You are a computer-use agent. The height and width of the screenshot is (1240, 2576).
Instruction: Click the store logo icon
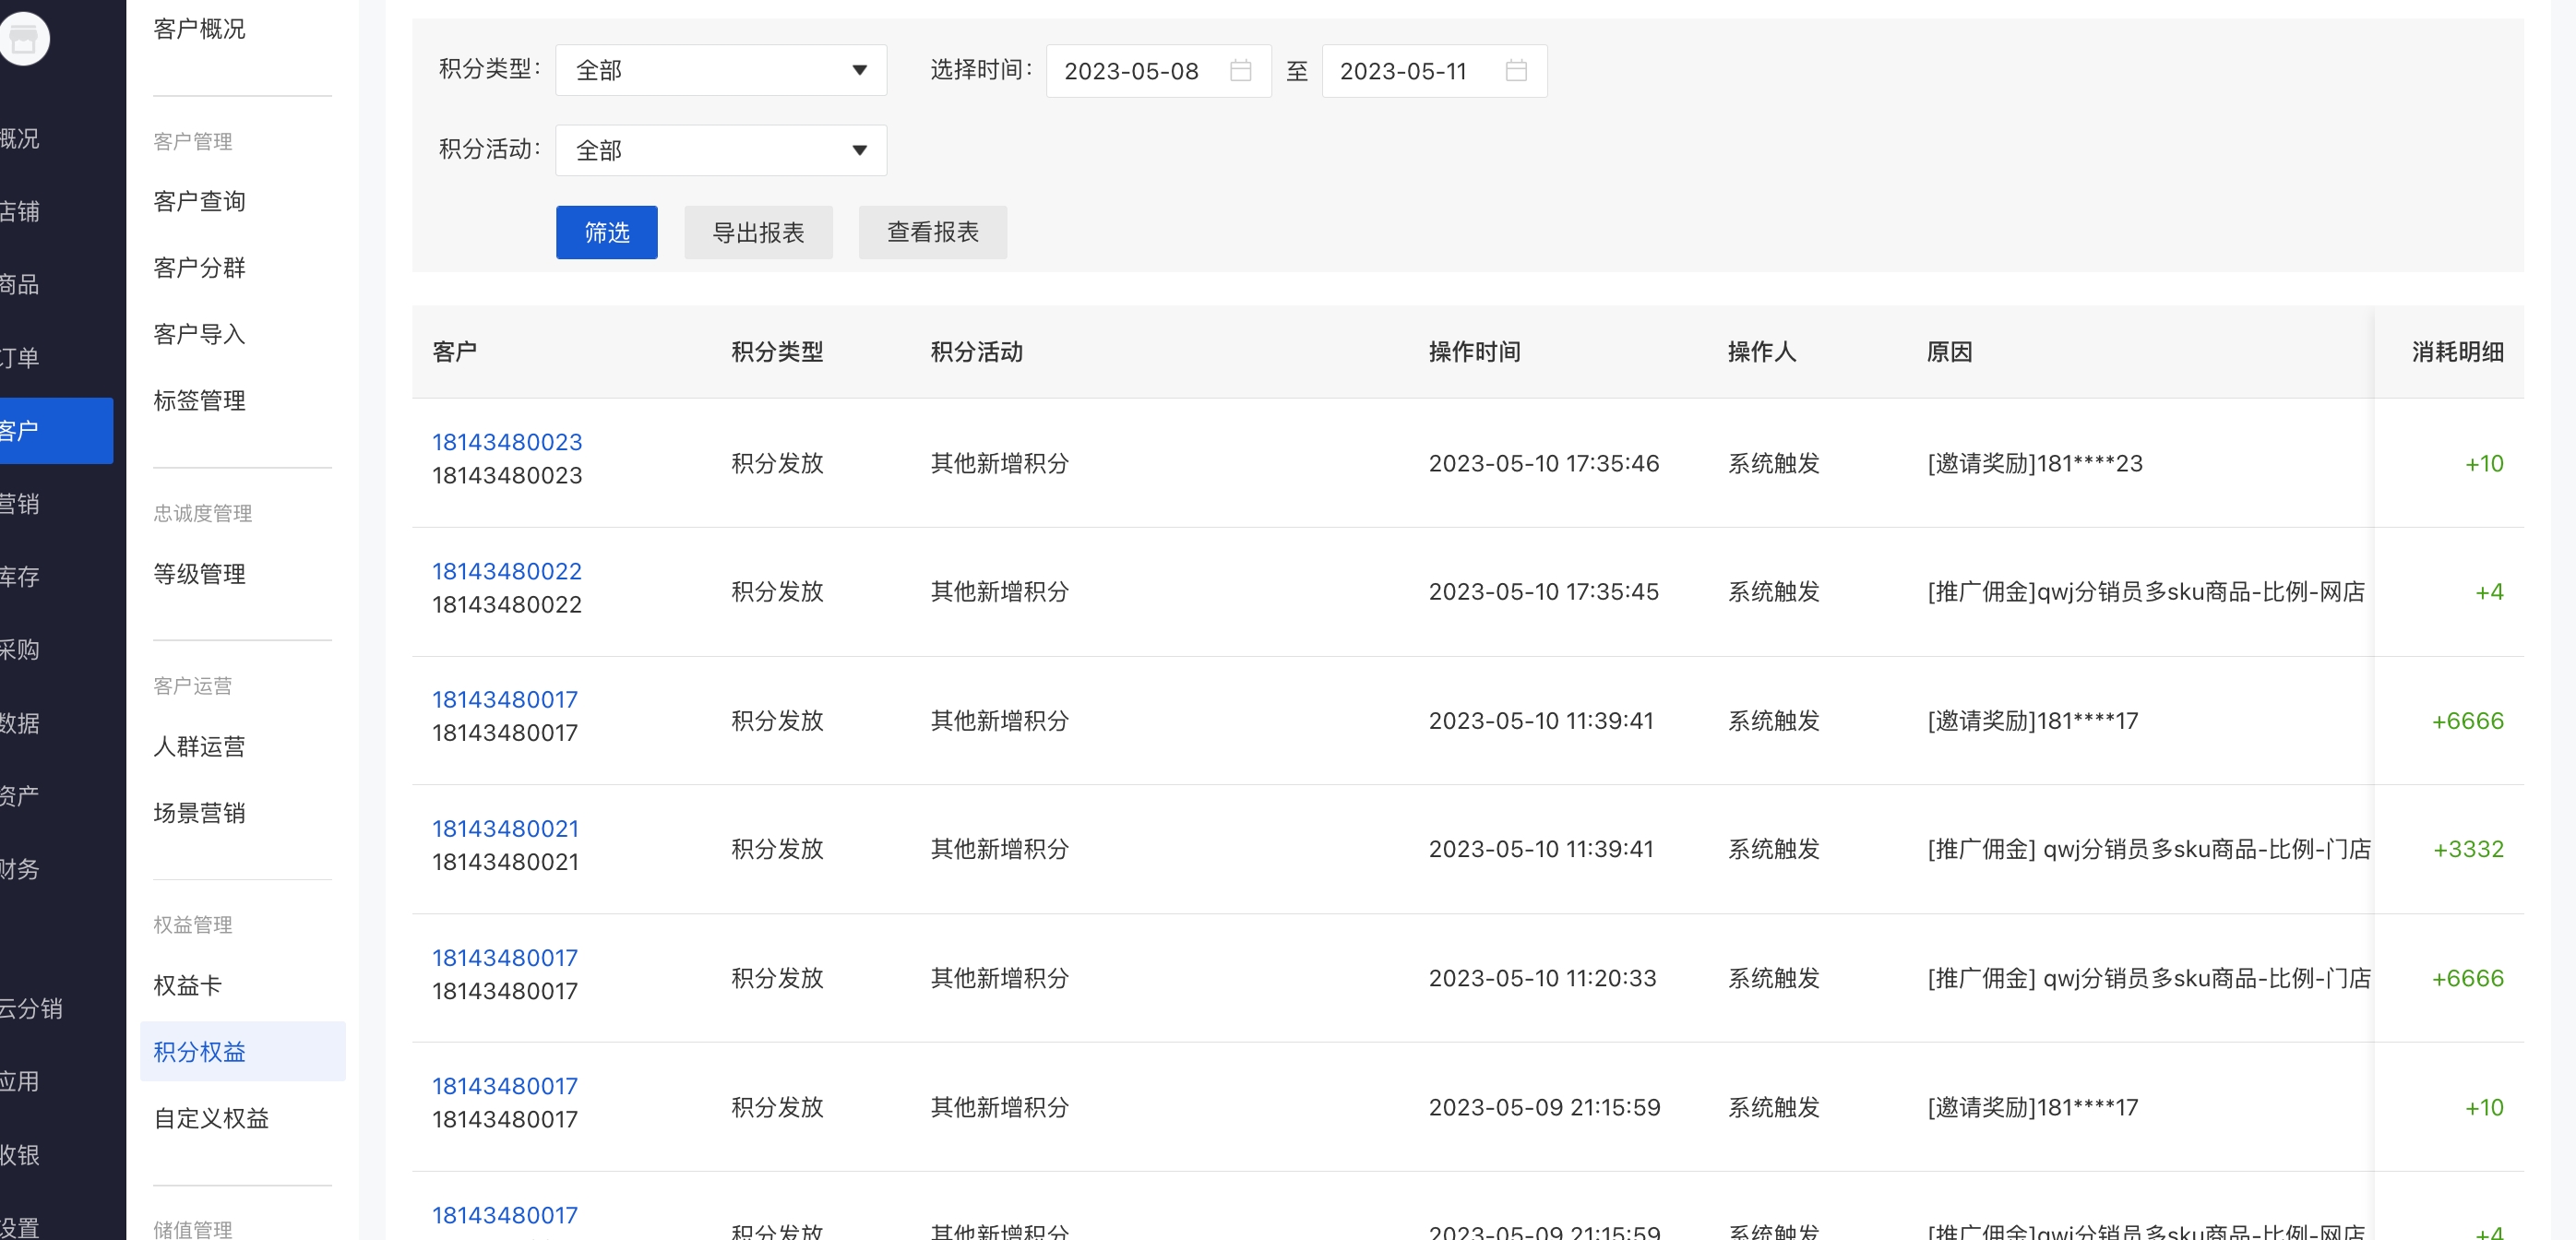coord(22,38)
